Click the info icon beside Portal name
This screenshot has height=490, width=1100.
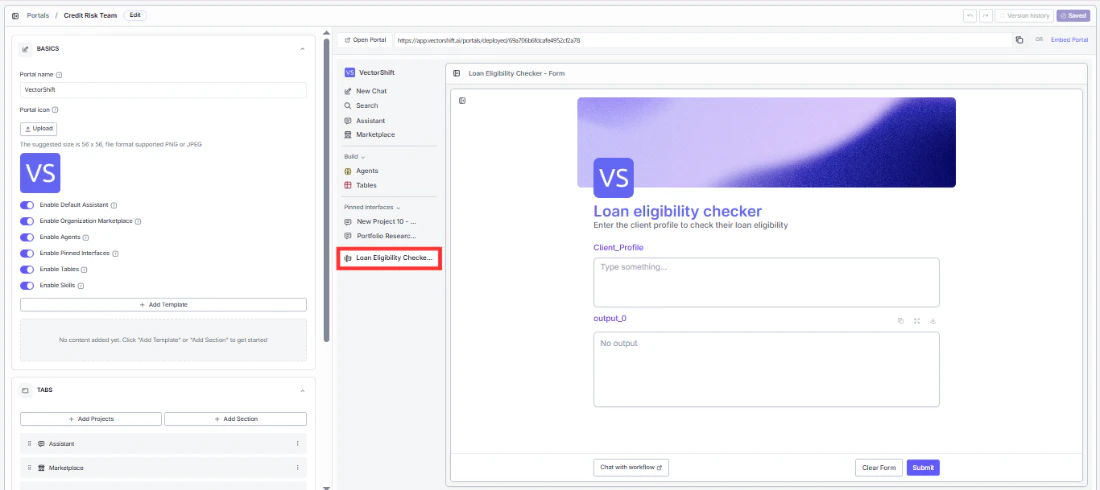coord(59,74)
